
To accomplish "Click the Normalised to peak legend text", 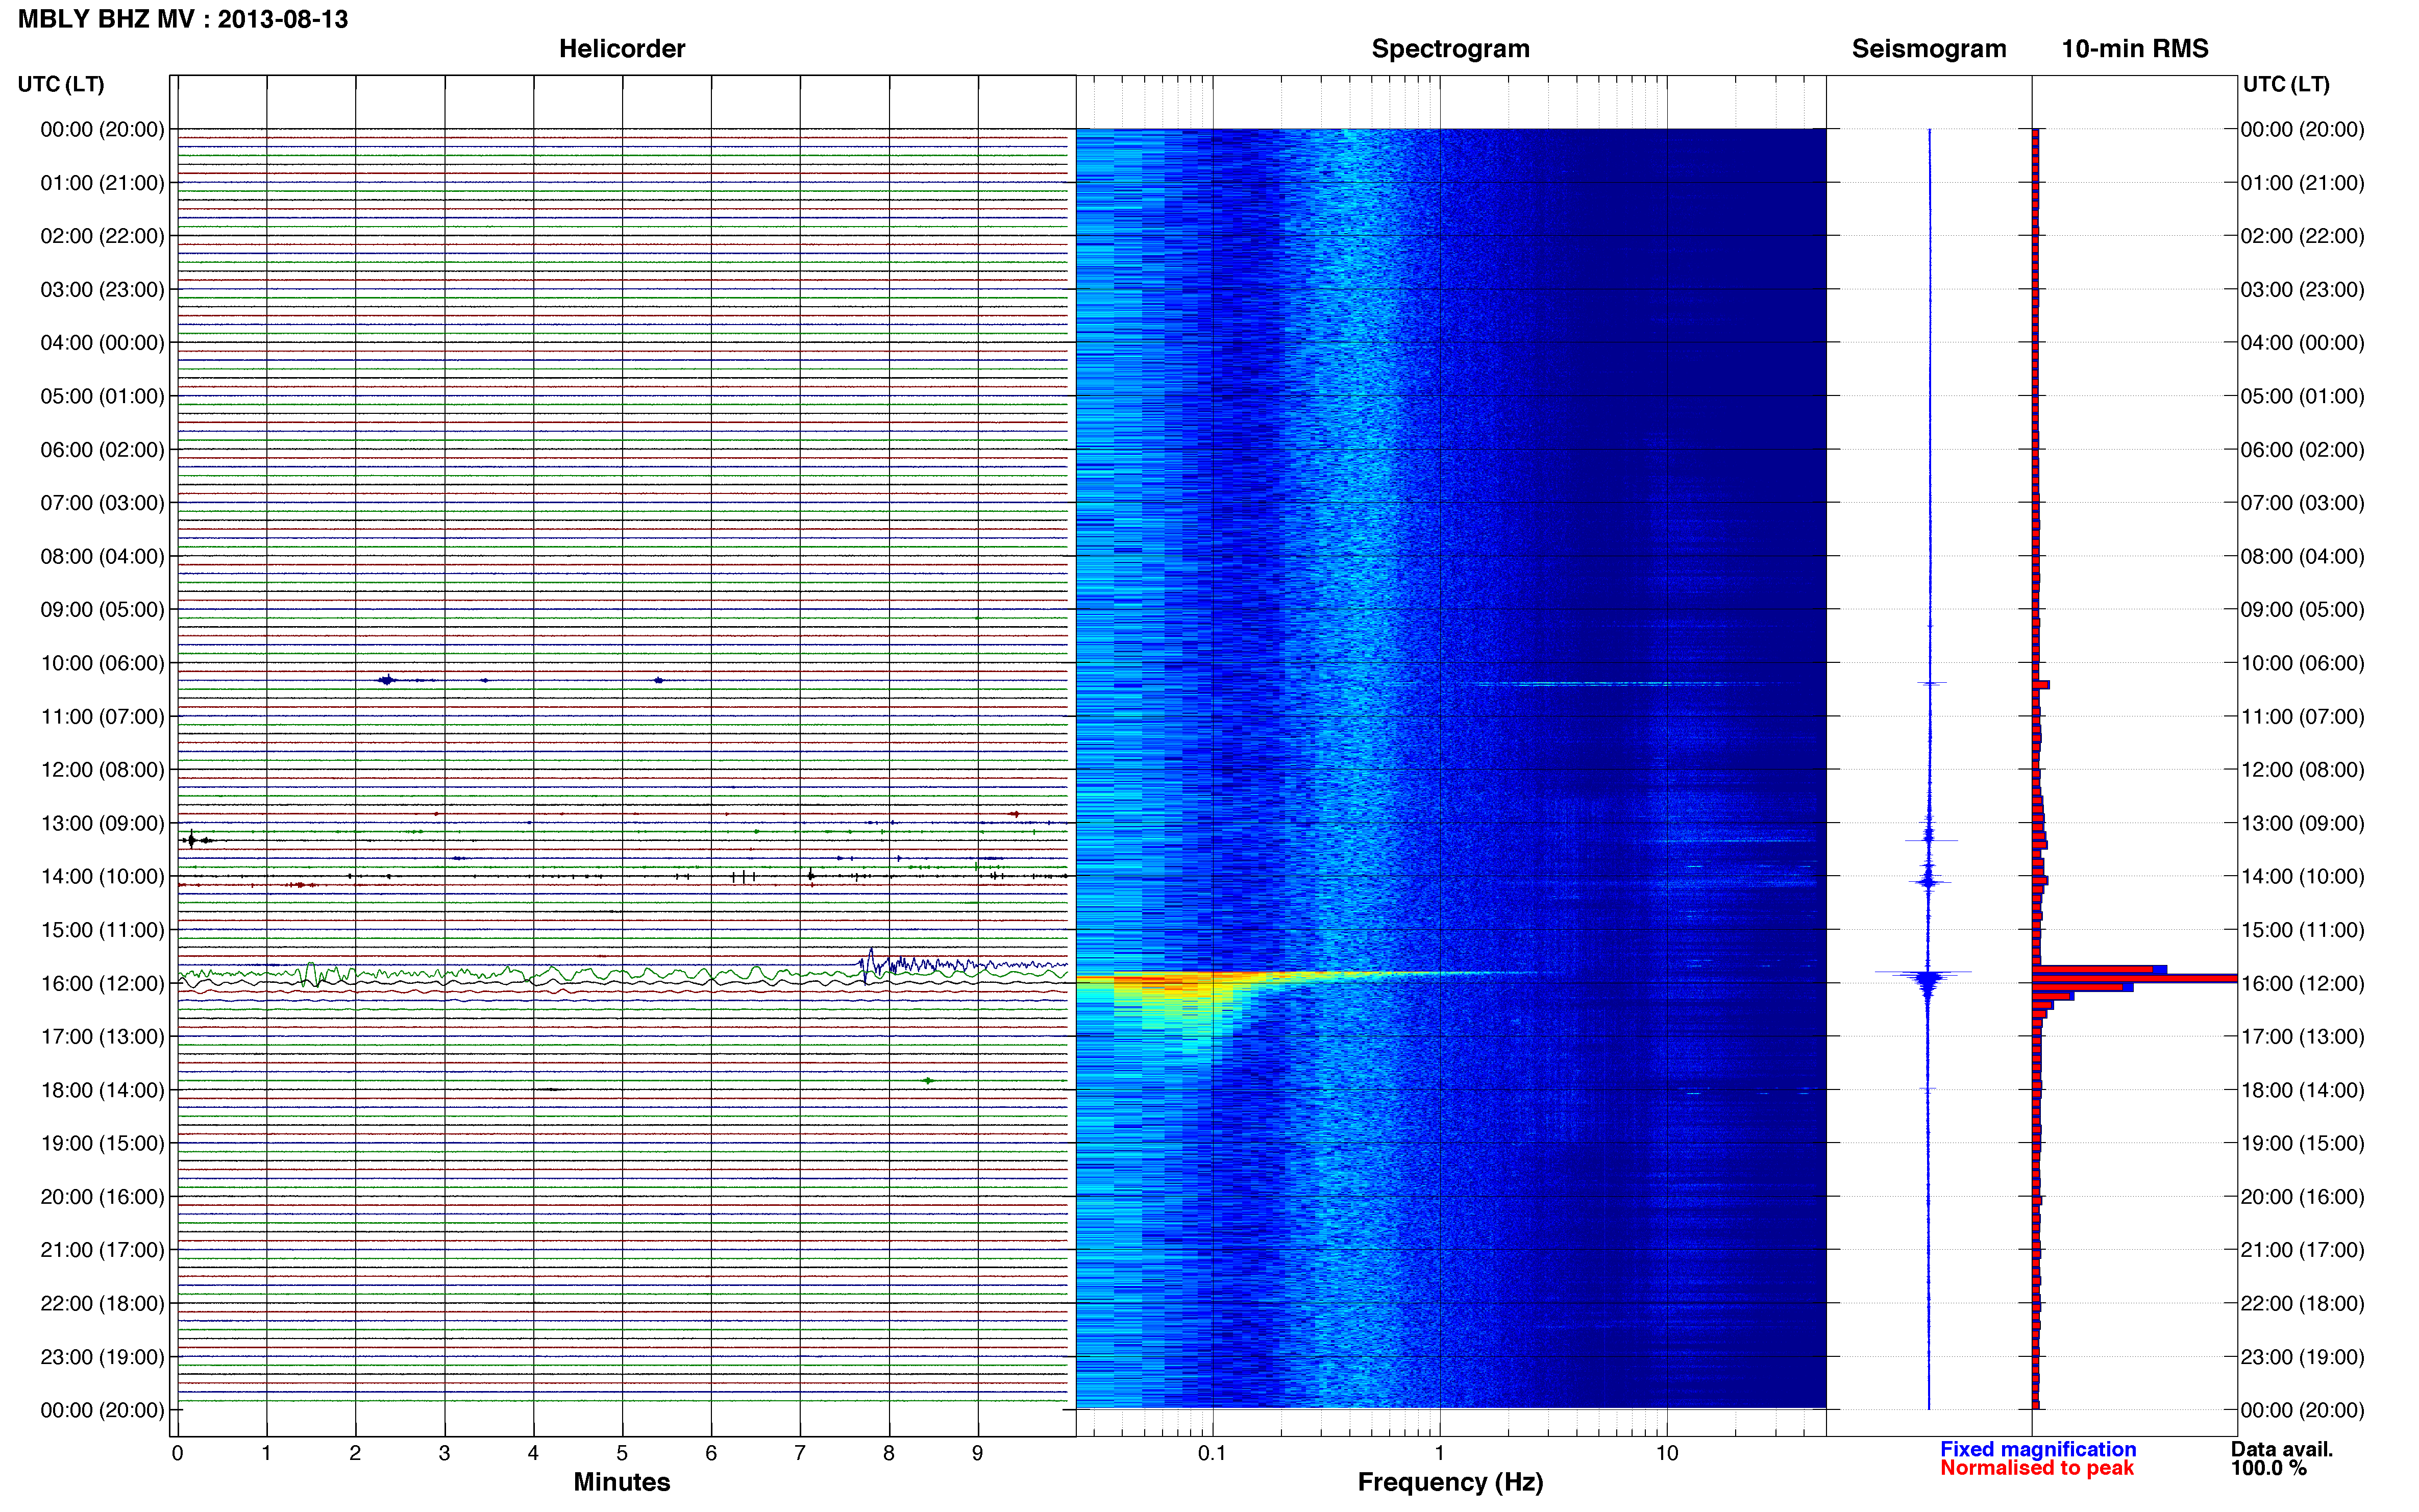I will [x=2037, y=1468].
